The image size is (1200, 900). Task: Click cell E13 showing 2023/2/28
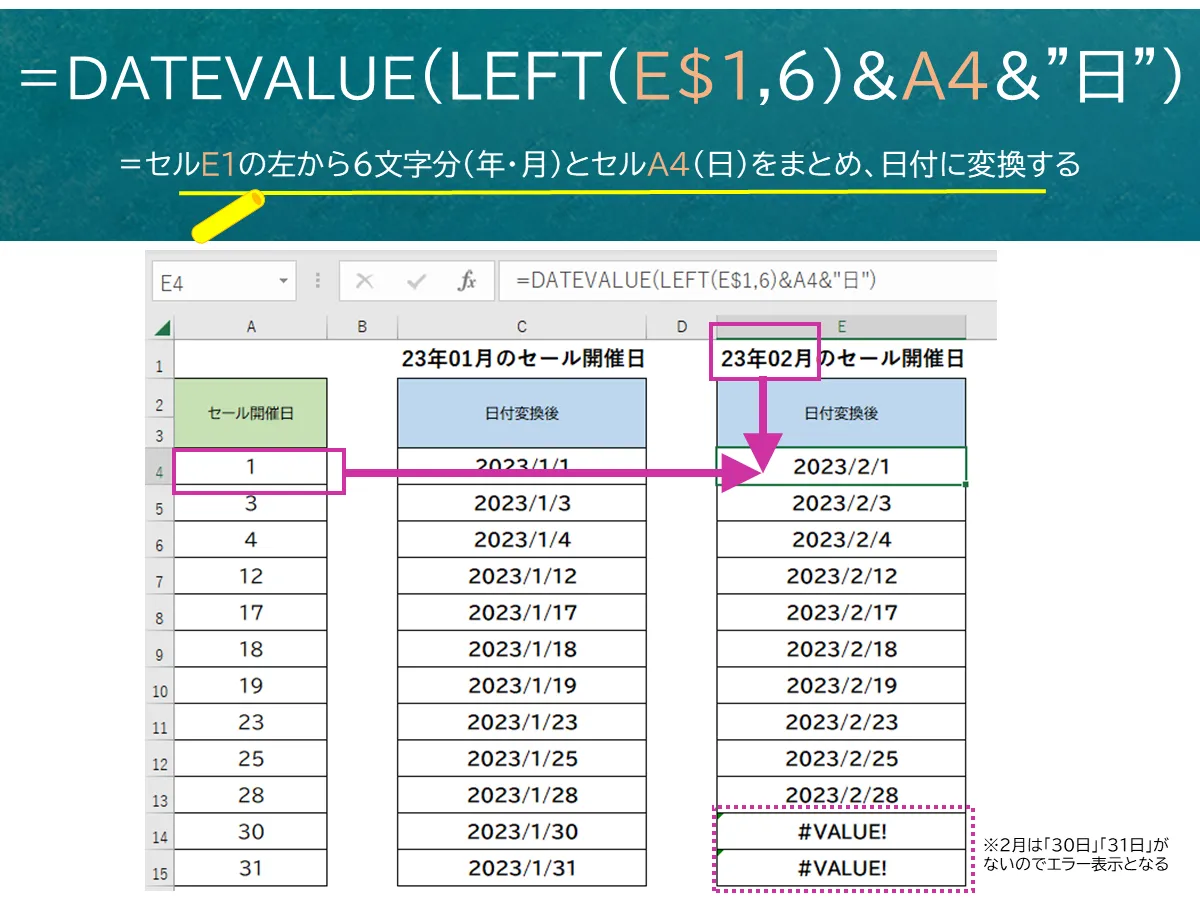click(841, 793)
